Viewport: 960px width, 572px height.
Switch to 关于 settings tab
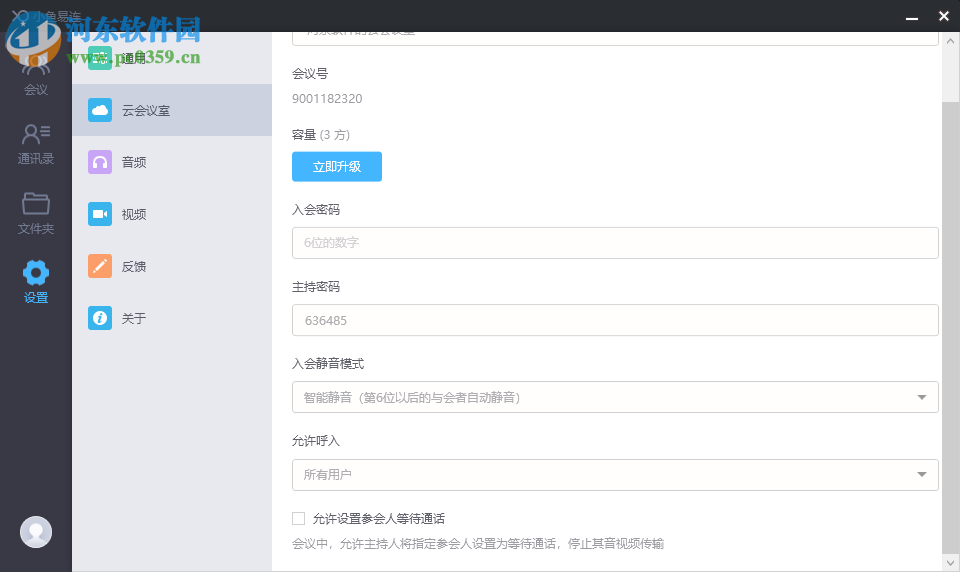[x=172, y=318]
